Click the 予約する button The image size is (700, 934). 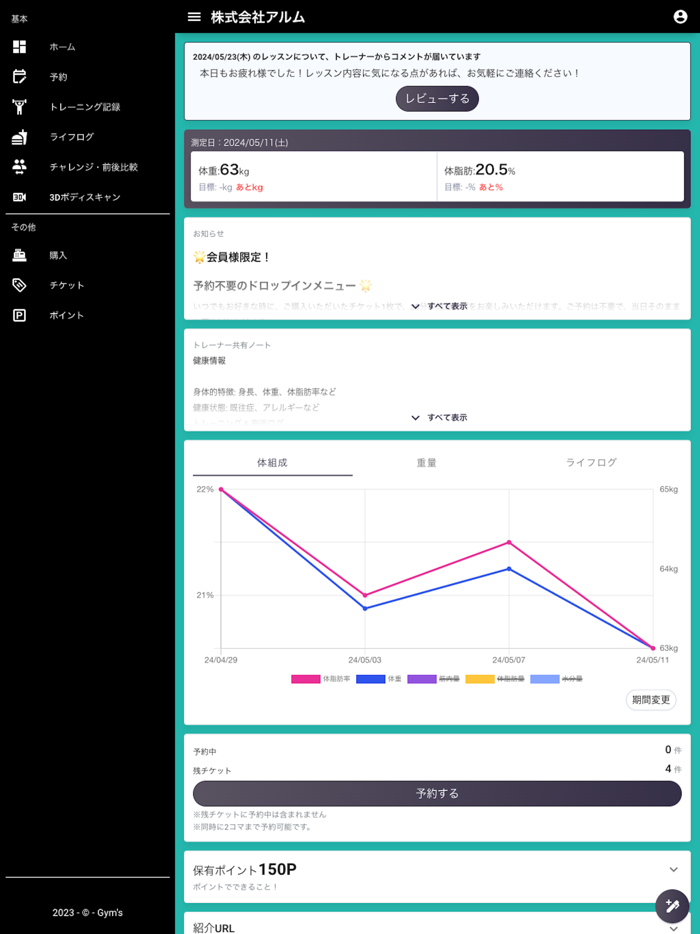pos(437,793)
